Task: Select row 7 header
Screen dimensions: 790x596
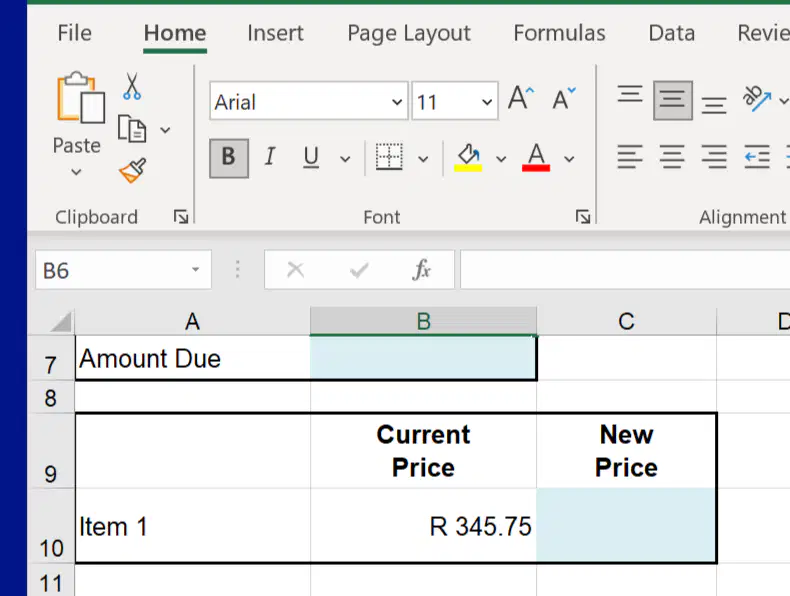Action: click(50, 358)
